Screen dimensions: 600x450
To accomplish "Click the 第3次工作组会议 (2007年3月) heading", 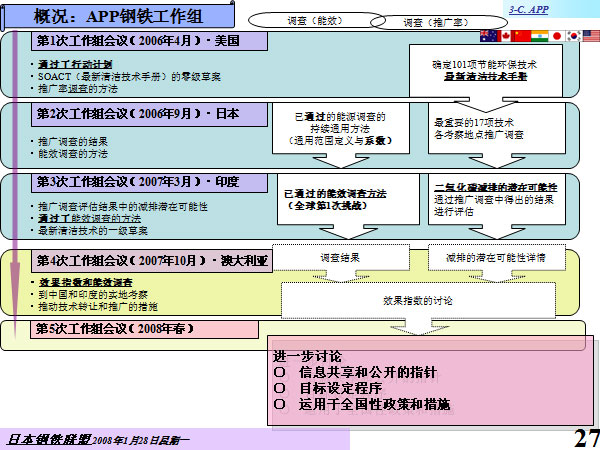I will [137, 182].
